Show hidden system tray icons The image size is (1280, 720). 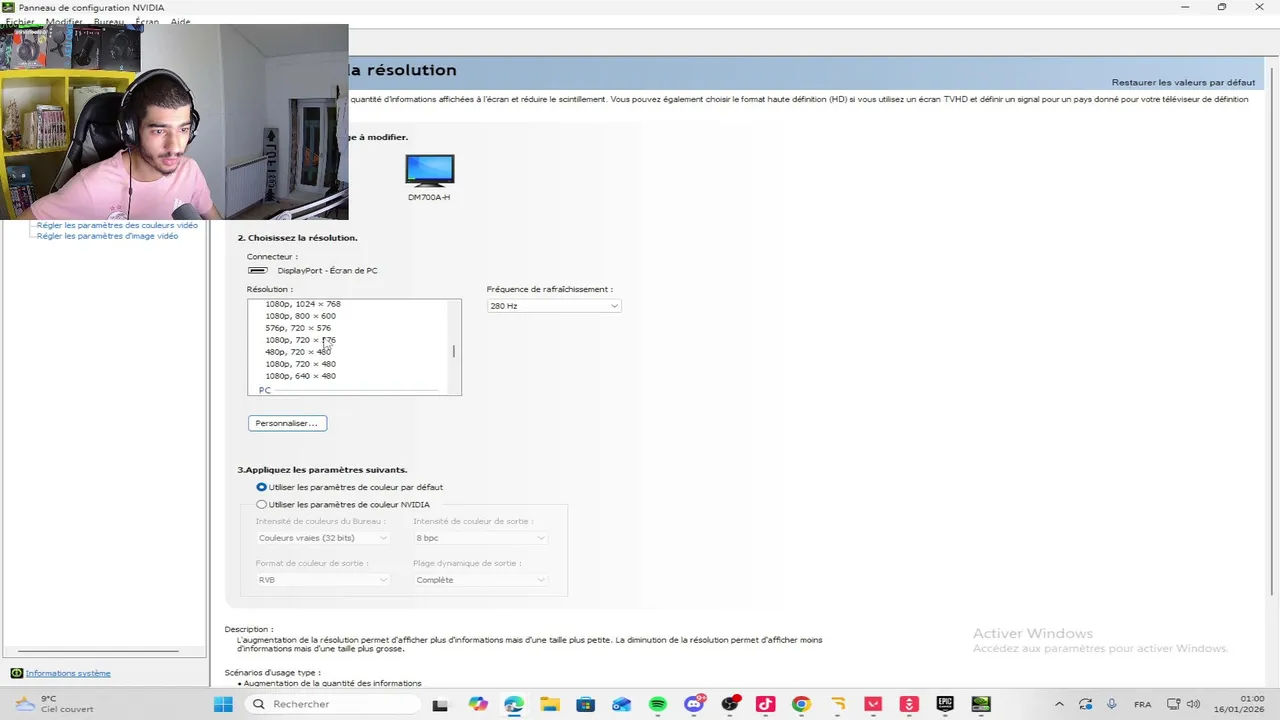(x=1059, y=704)
